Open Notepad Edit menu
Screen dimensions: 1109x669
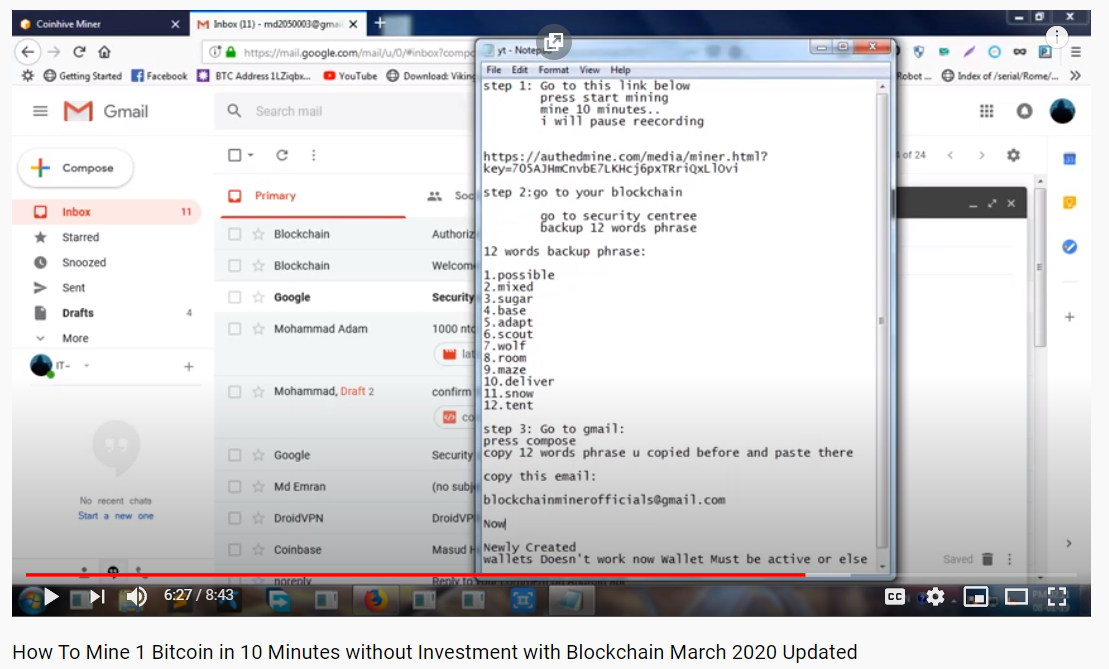point(520,70)
